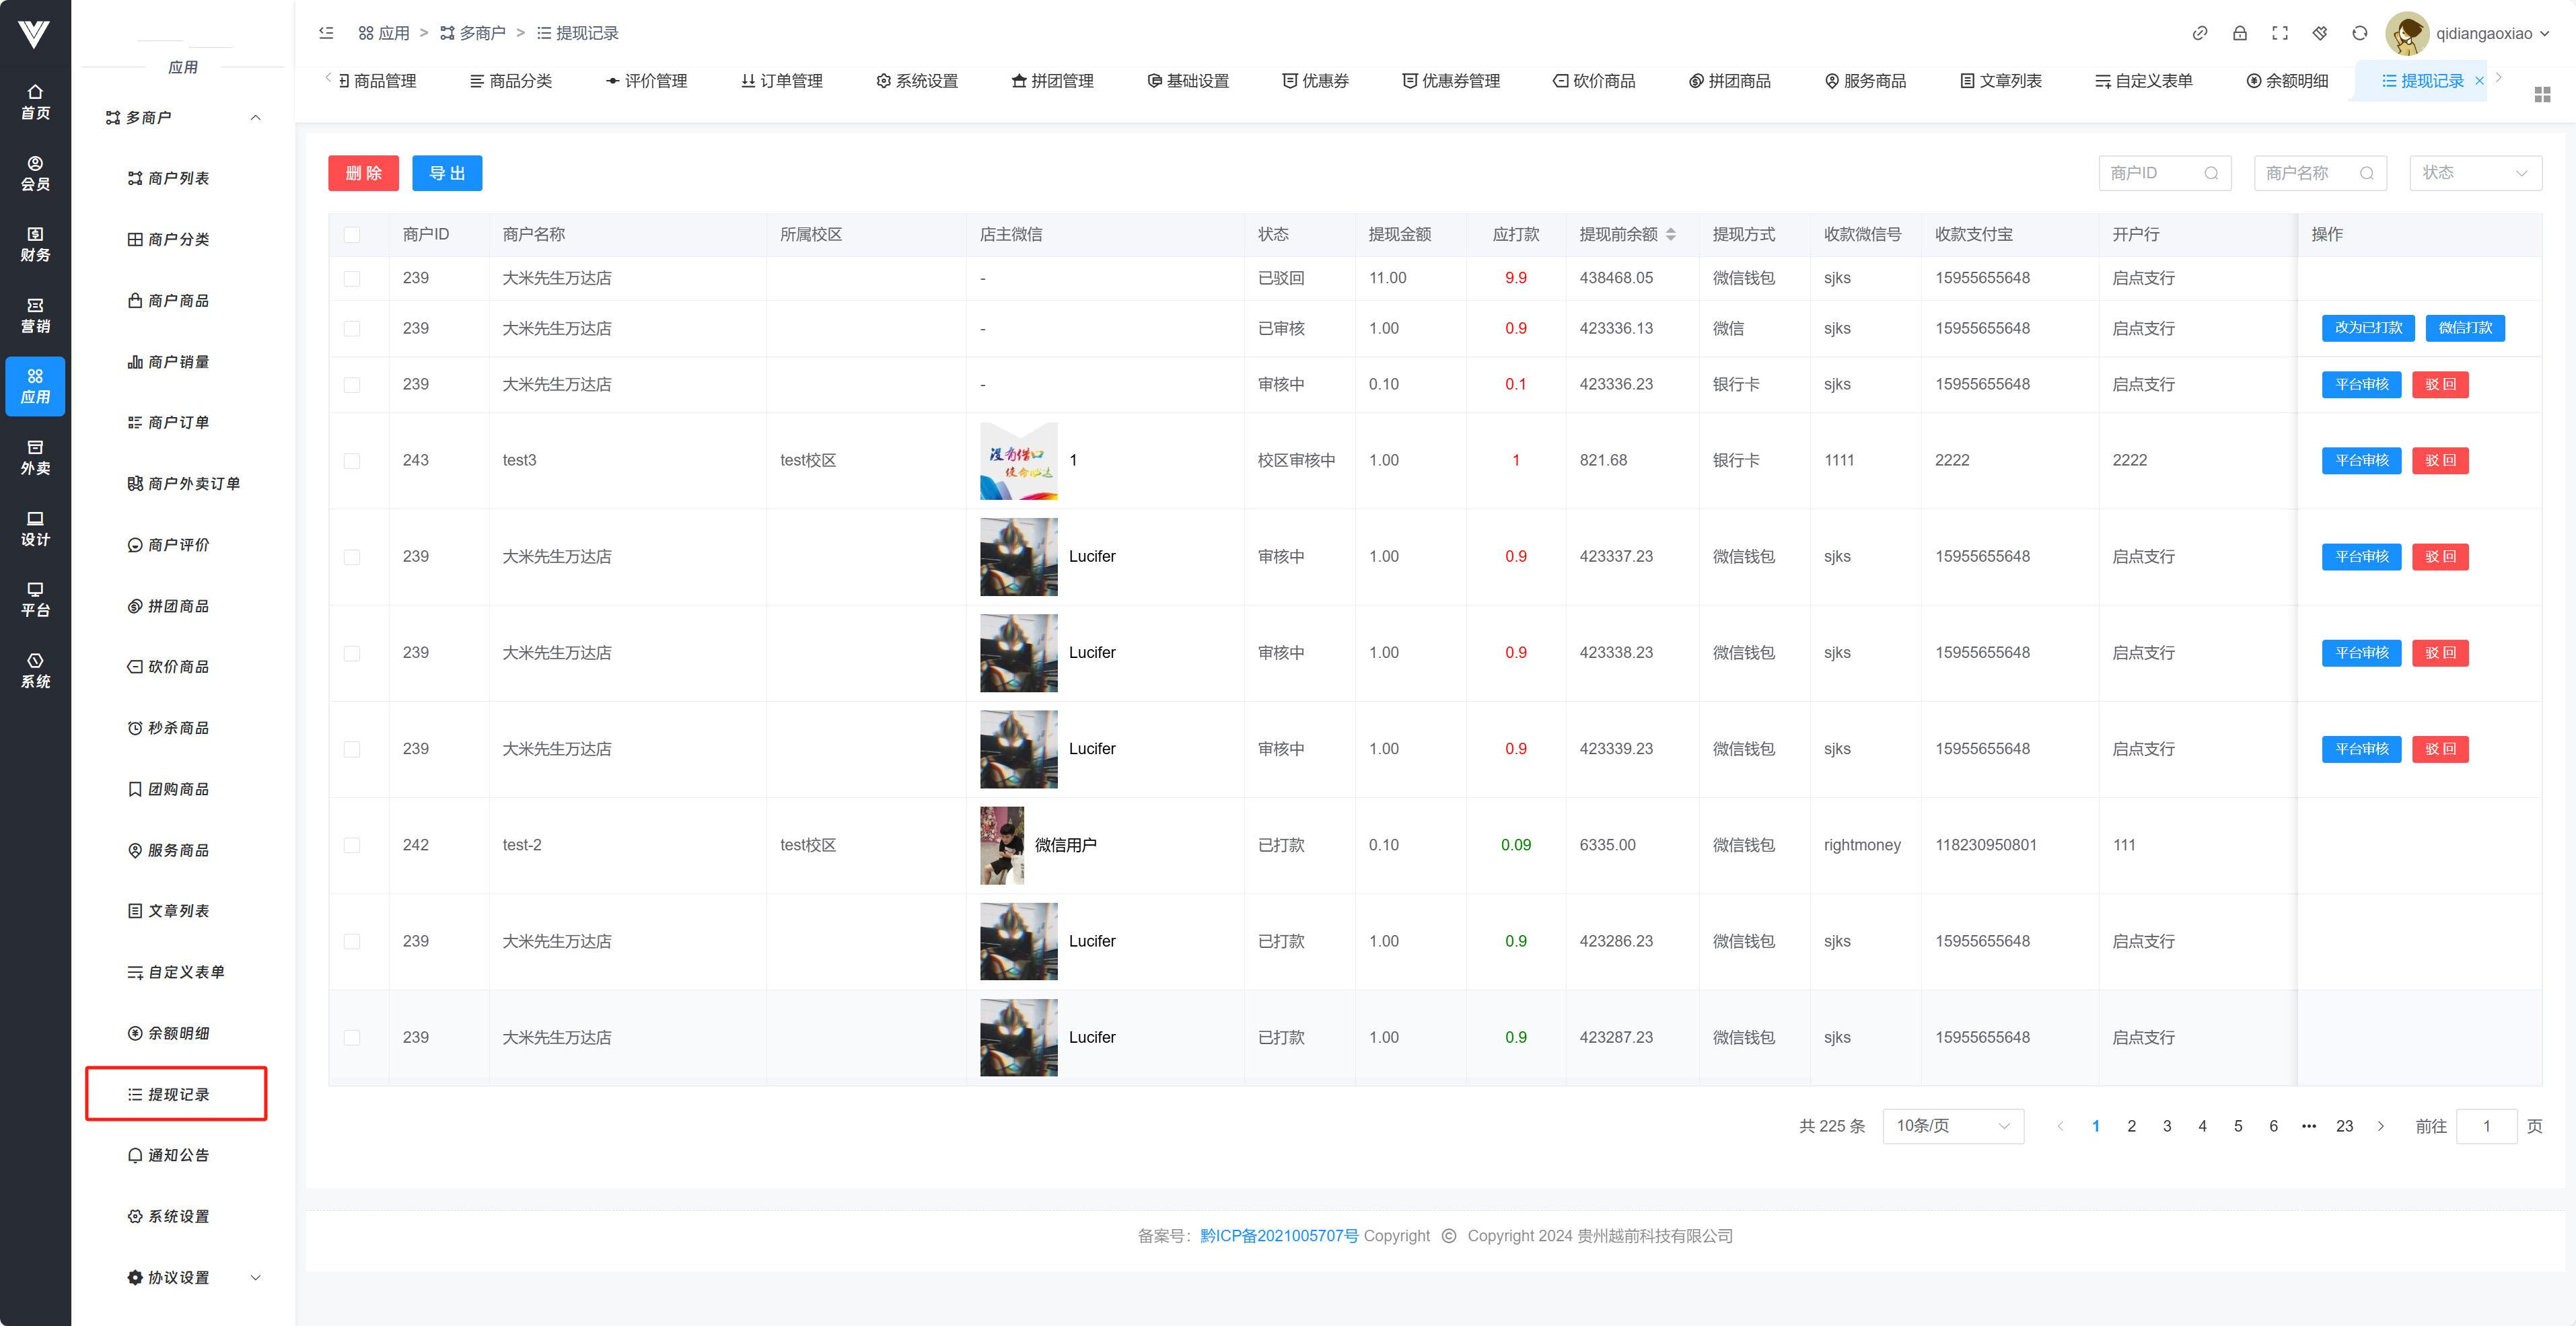The height and width of the screenshot is (1326, 2576).
Task: Sort by 提现前余额 column arrows
Action: (1671, 234)
